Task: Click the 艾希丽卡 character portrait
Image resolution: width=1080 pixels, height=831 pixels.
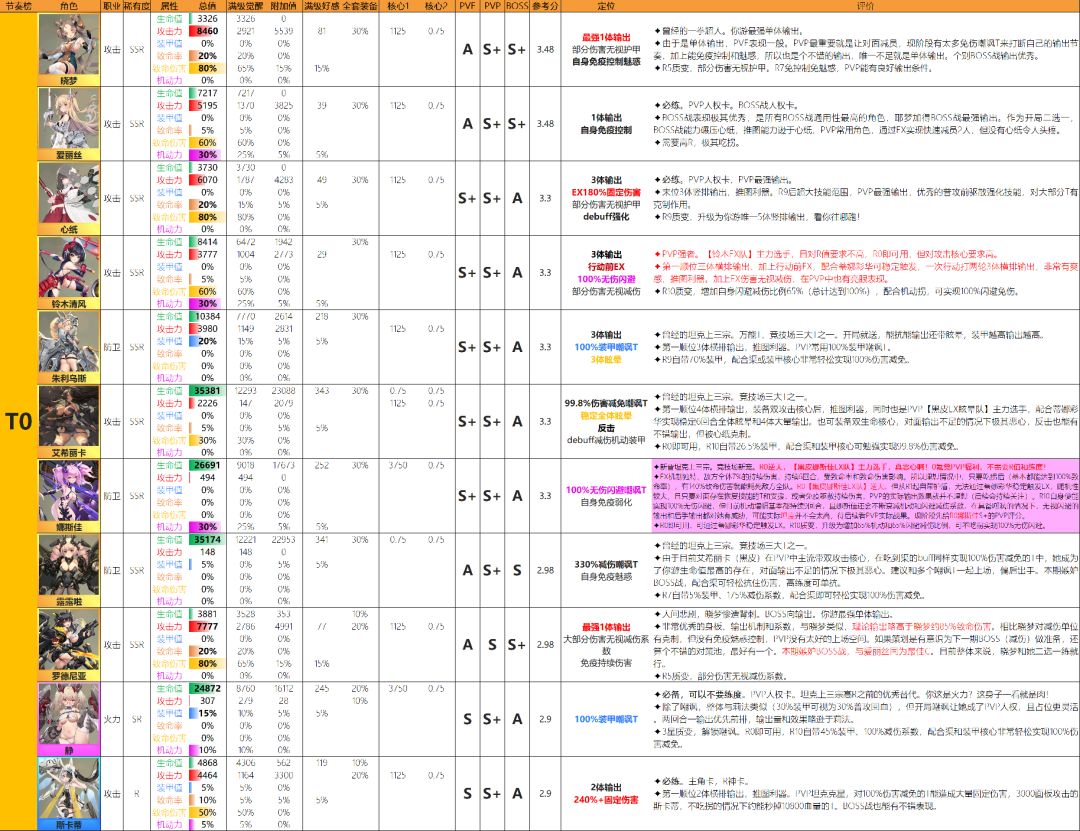Action: (x=69, y=416)
